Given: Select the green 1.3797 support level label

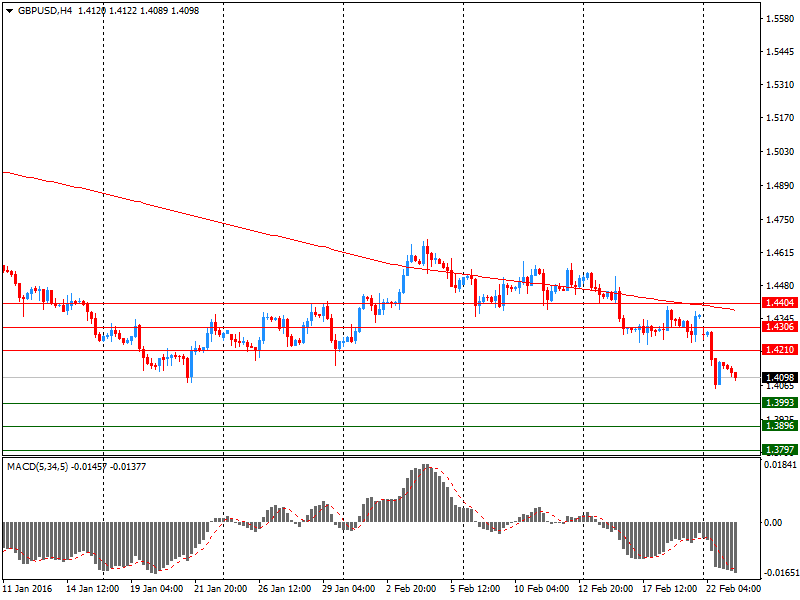Looking at the screenshot, I should point(780,449).
